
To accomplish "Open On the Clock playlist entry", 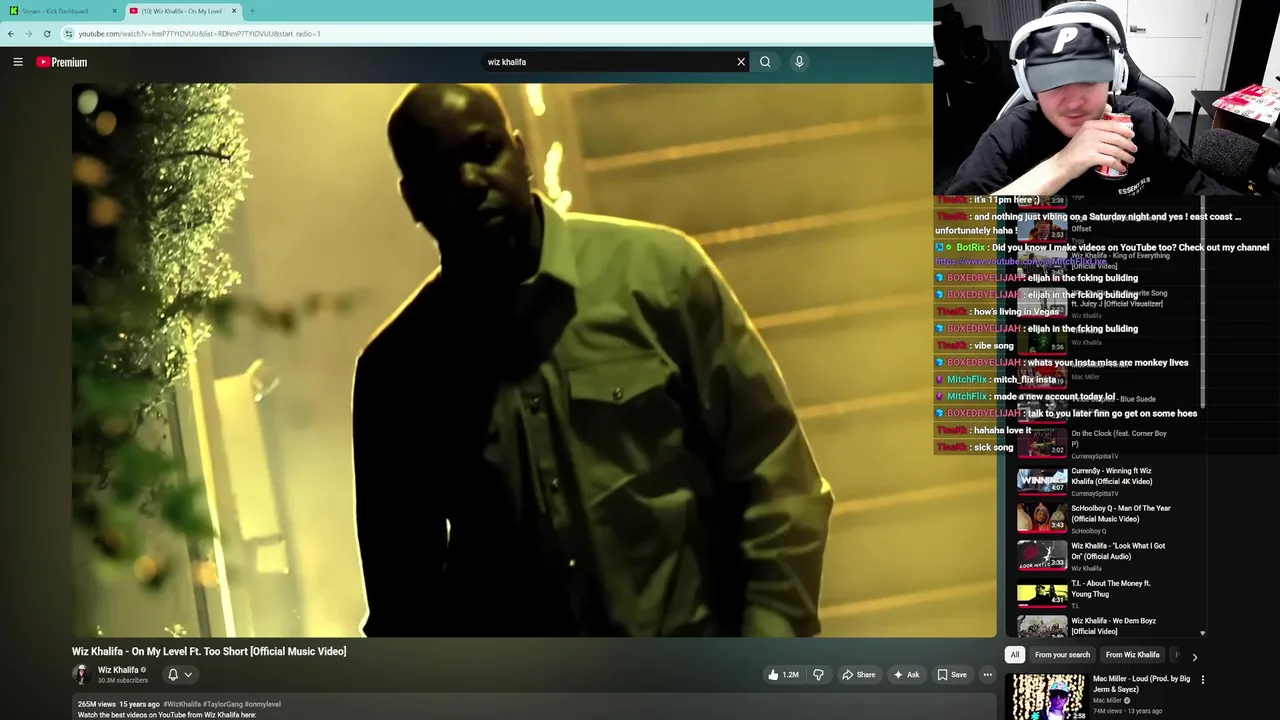I will pos(1104,442).
